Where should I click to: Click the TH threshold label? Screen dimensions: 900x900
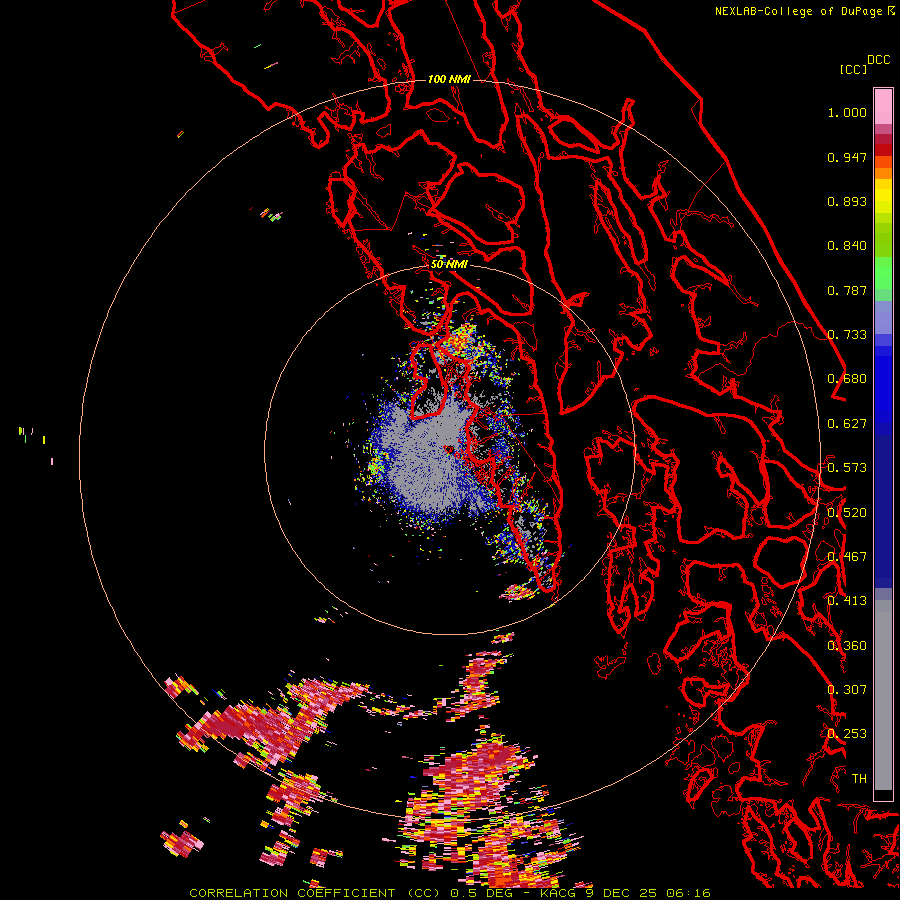(859, 779)
